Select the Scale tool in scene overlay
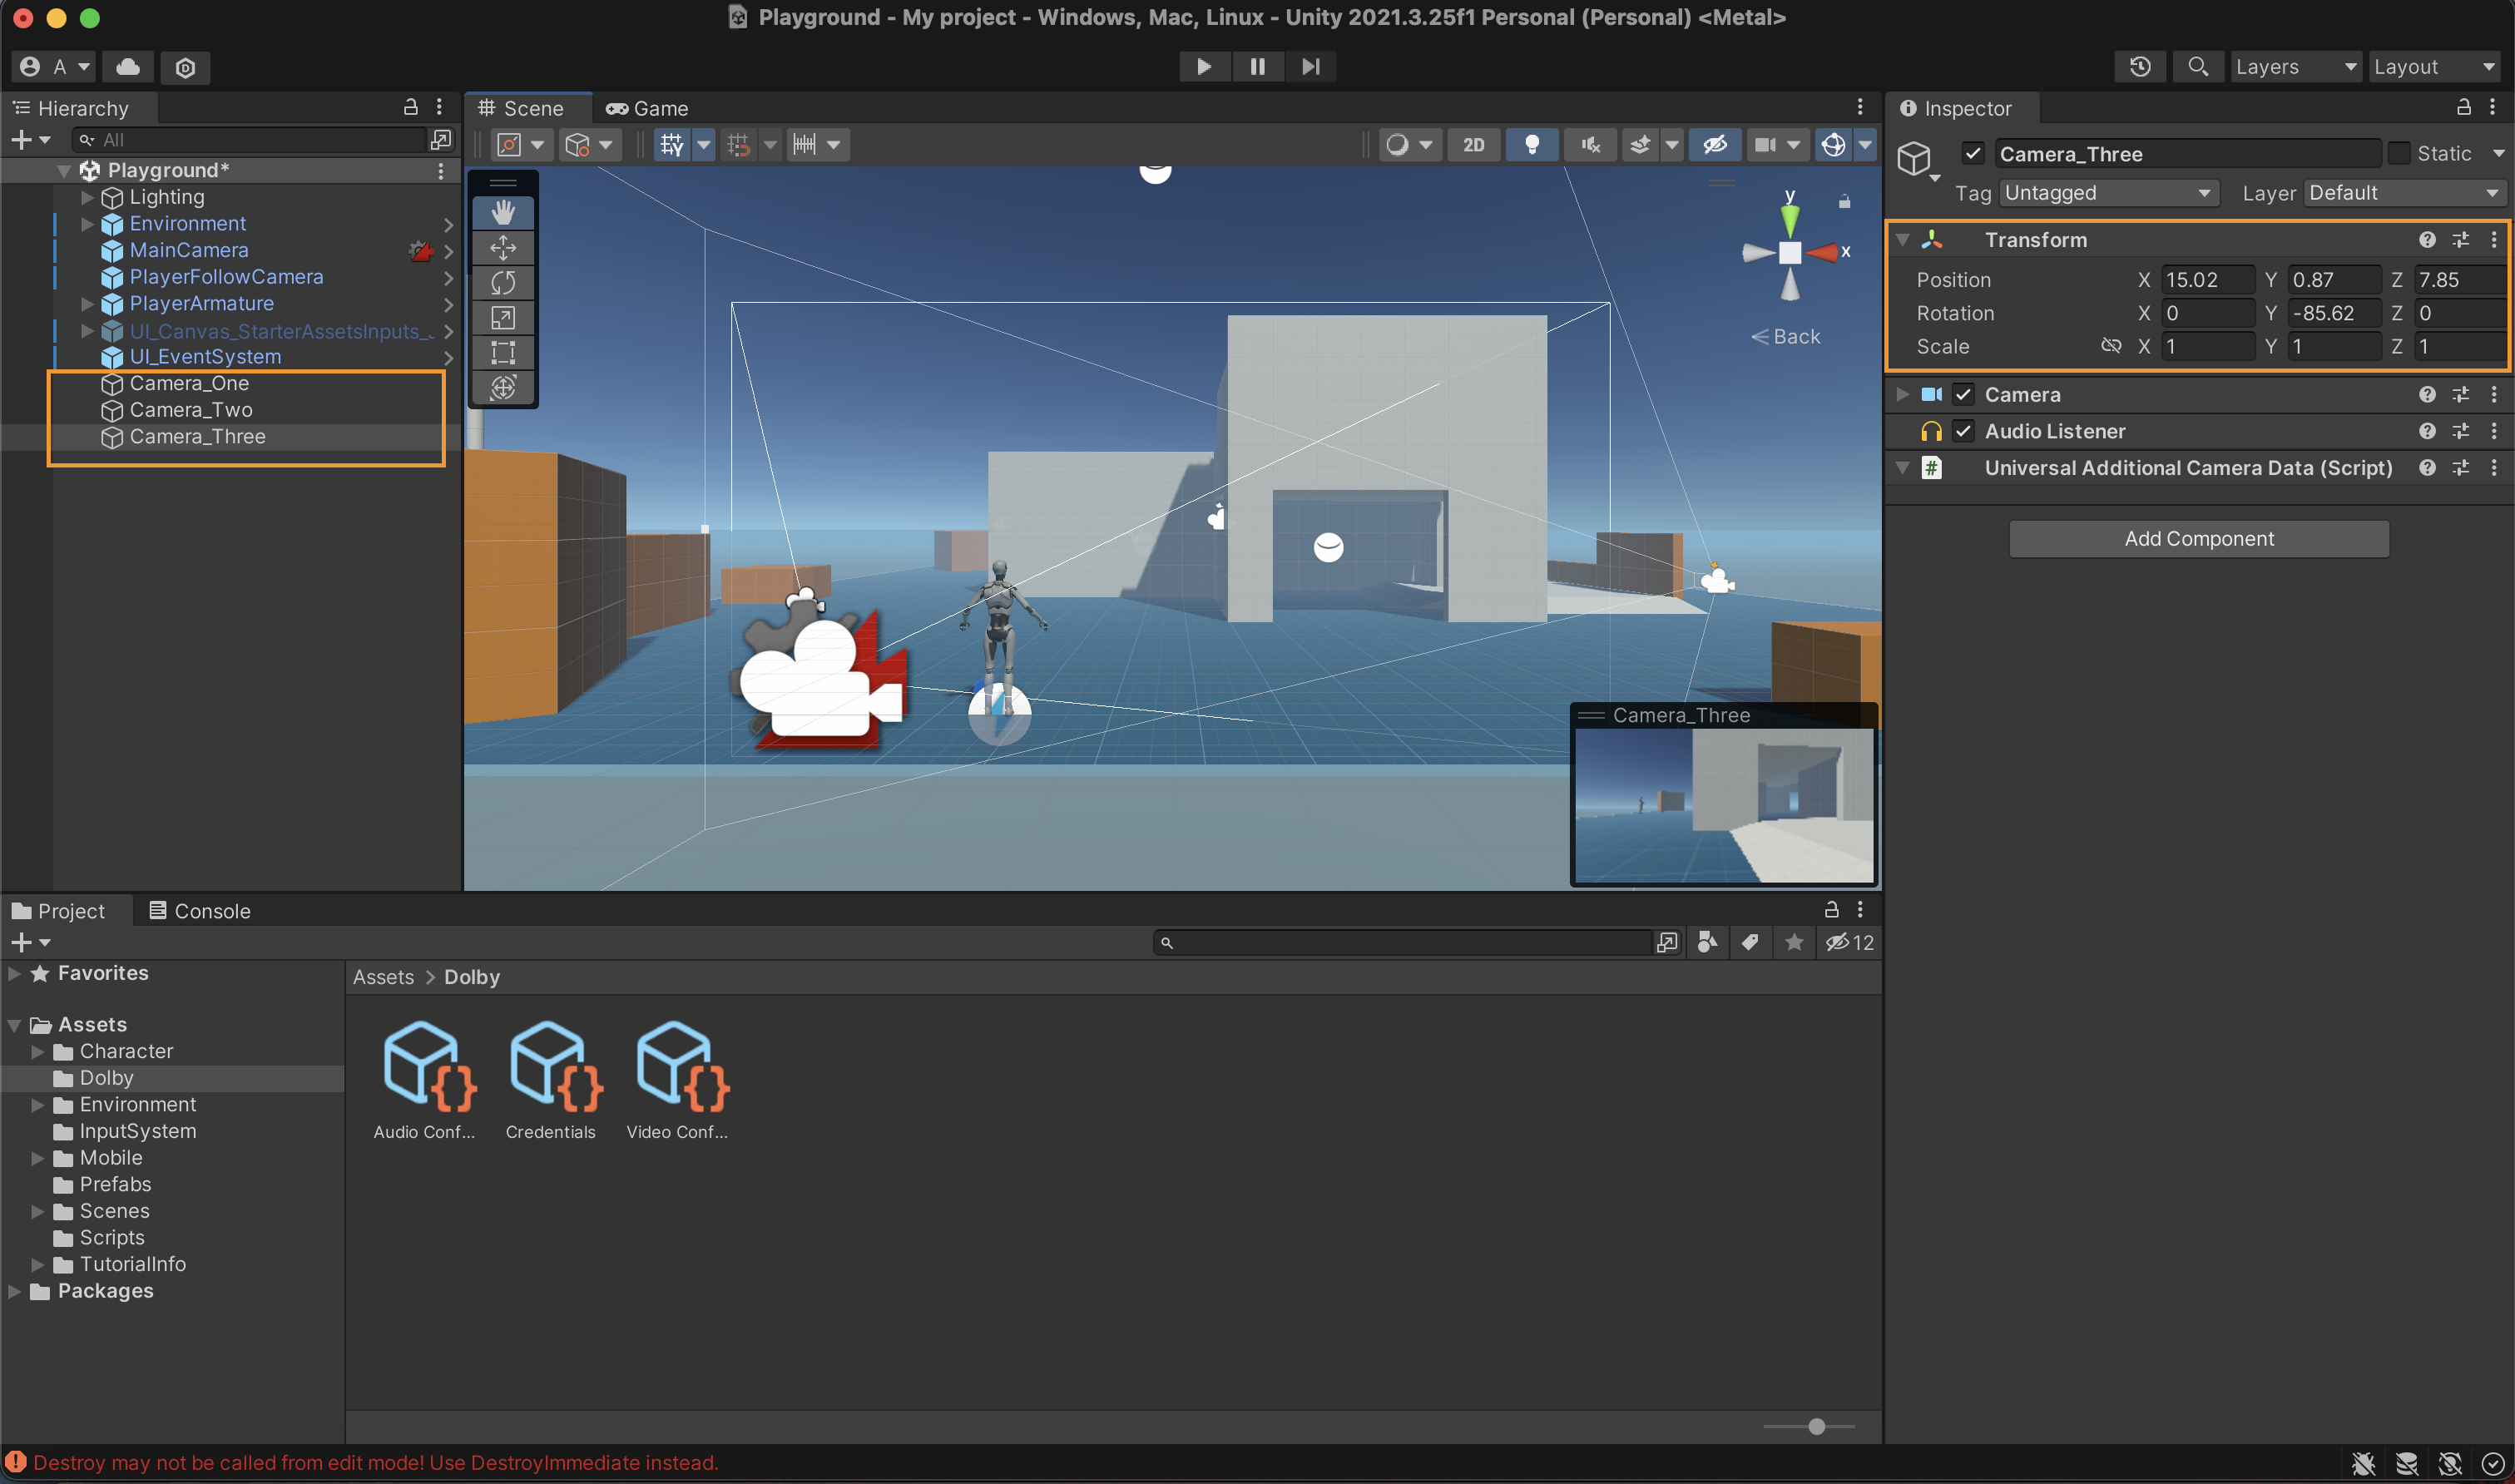 (503, 318)
